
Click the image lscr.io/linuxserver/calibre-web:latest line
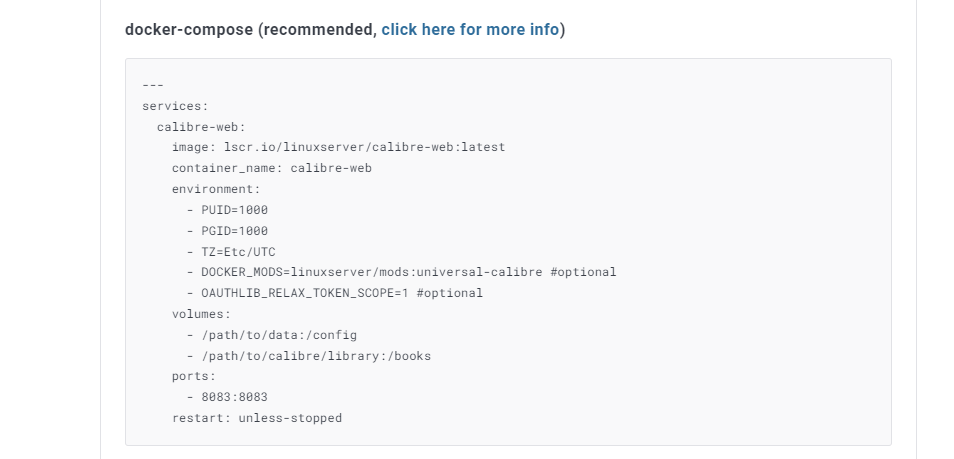click(x=338, y=147)
